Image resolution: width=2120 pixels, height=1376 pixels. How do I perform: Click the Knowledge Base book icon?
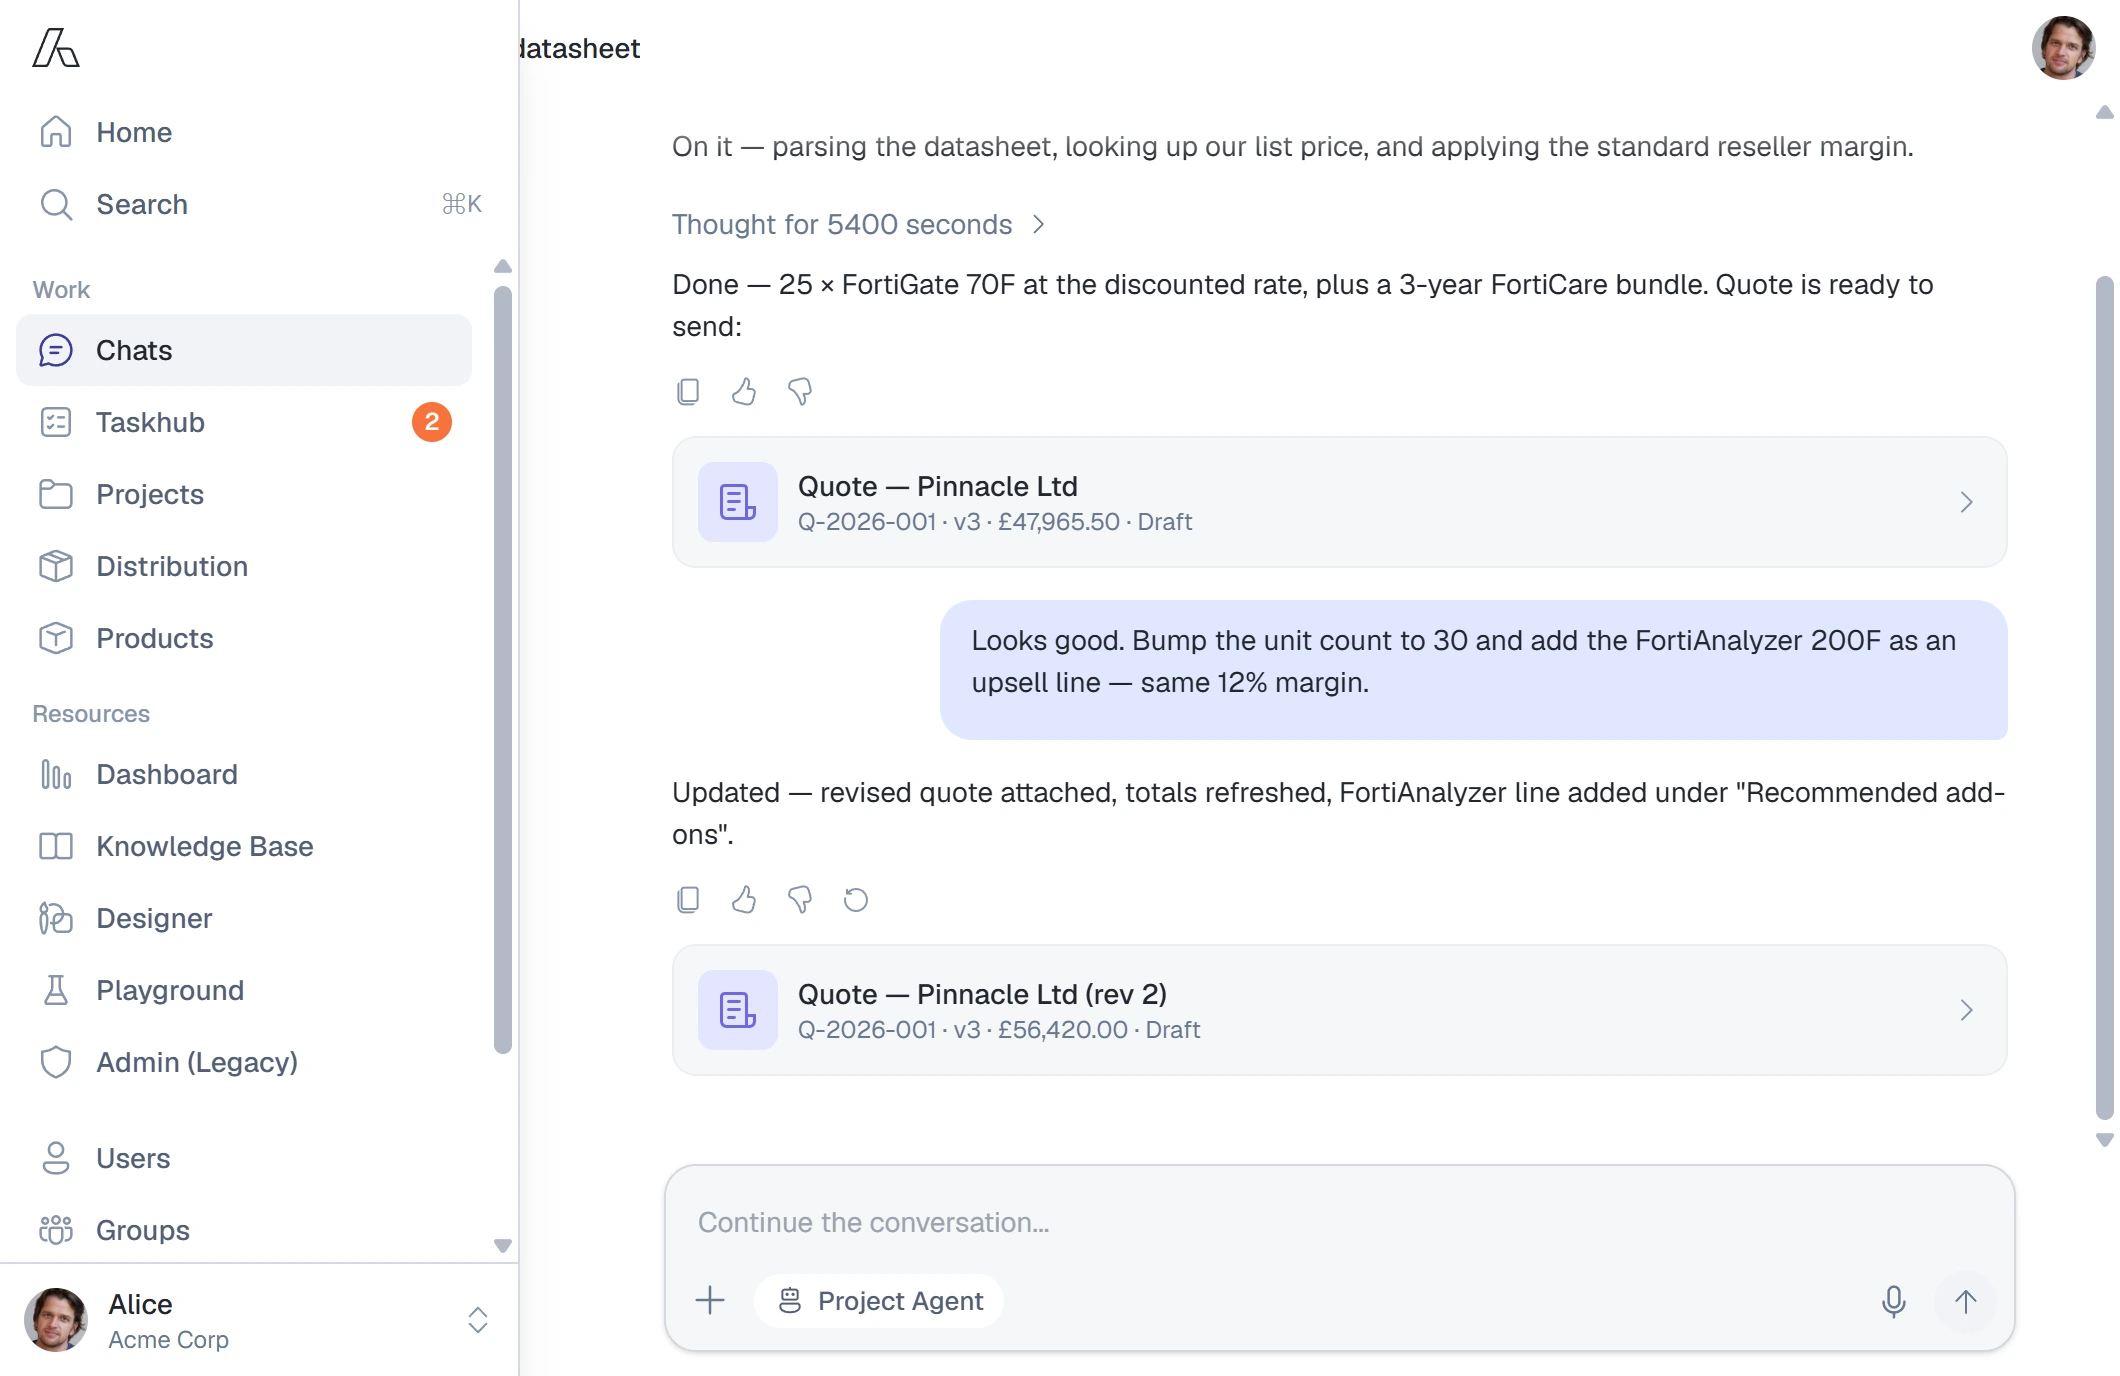pyautogui.click(x=56, y=846)
